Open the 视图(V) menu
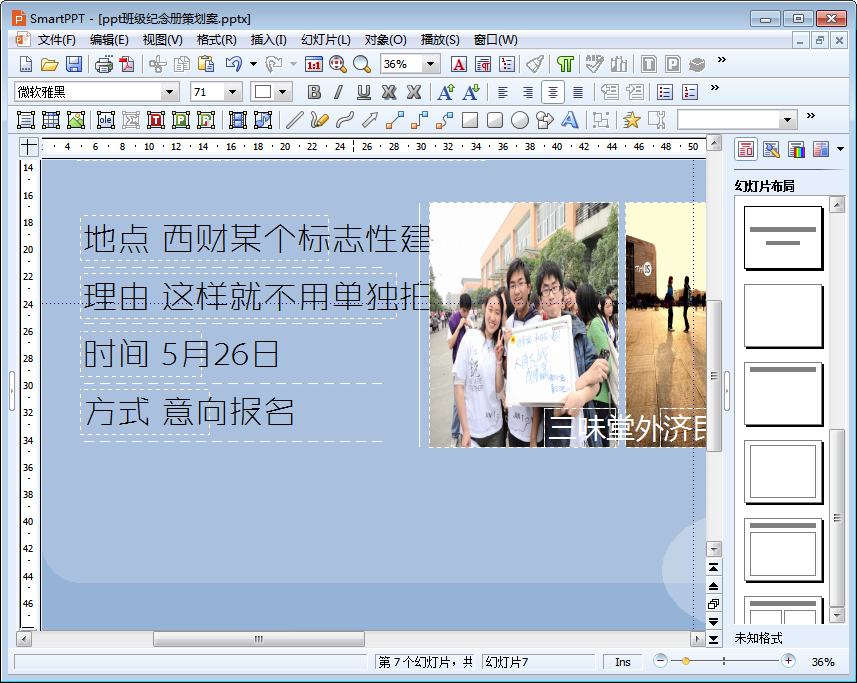The height and width of the screenshot is (683, 857). pos(162,40)
